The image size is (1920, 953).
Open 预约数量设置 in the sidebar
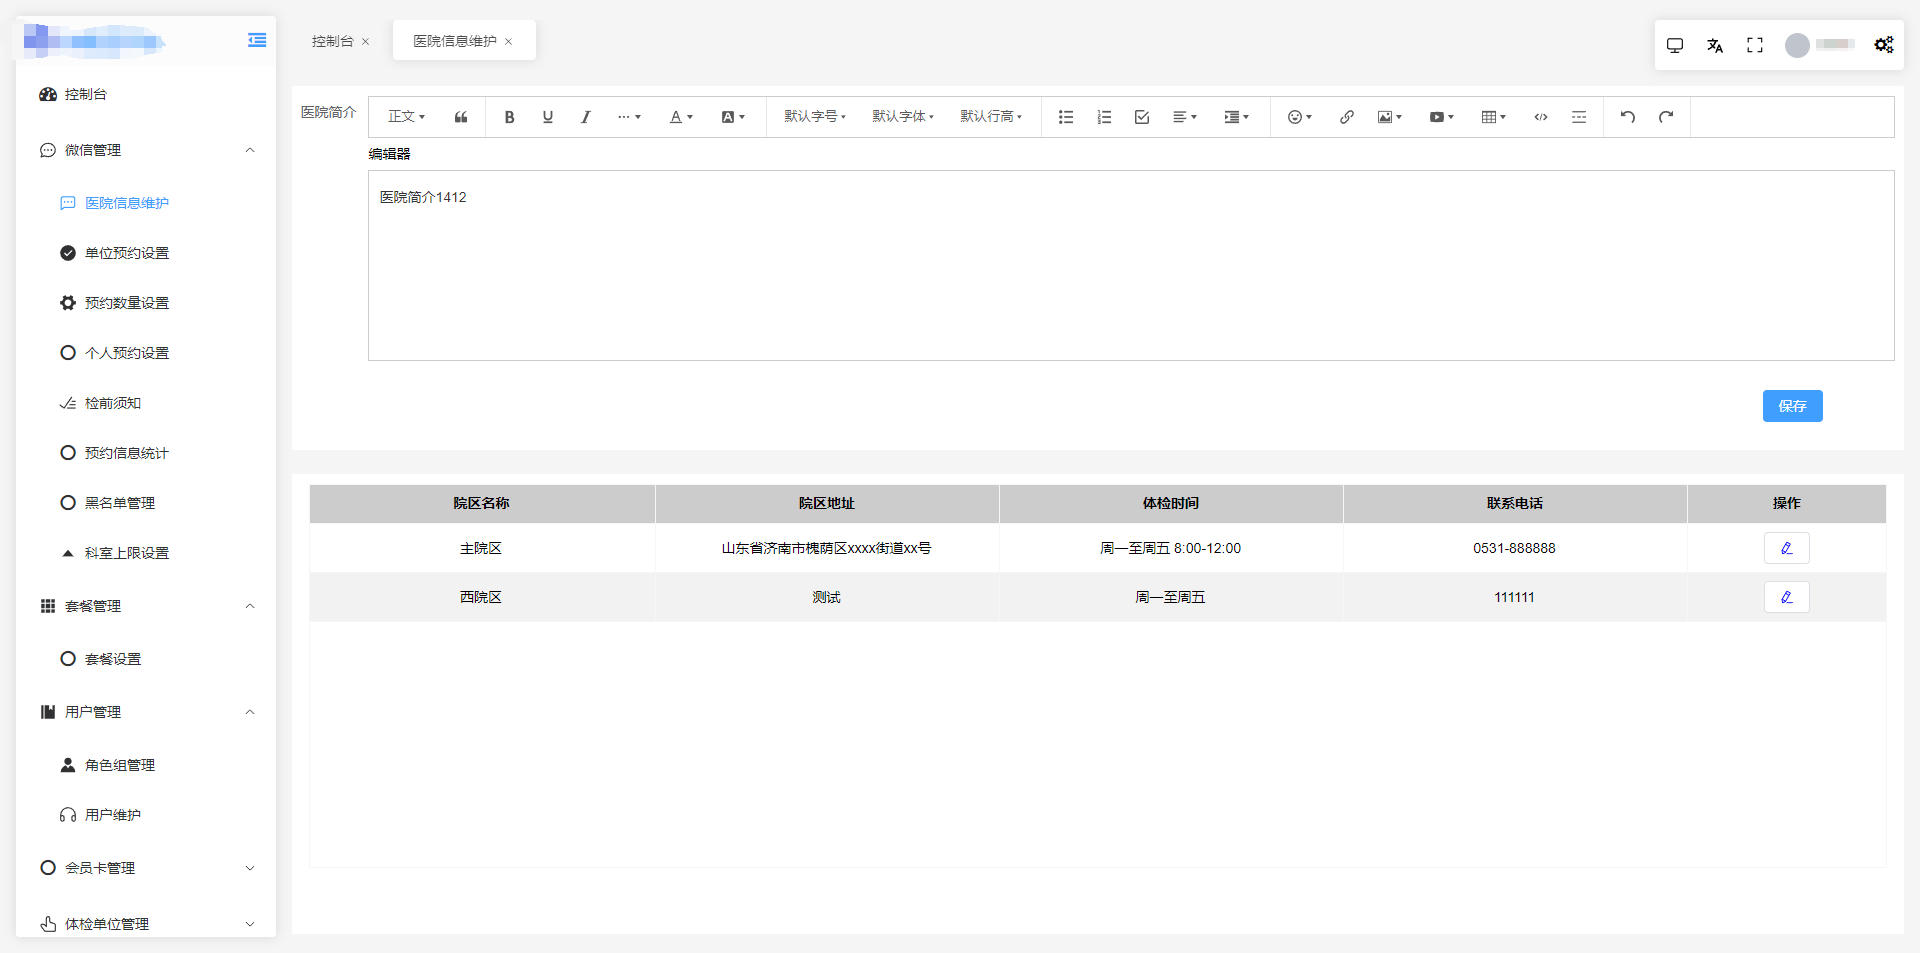coord(146,303)
